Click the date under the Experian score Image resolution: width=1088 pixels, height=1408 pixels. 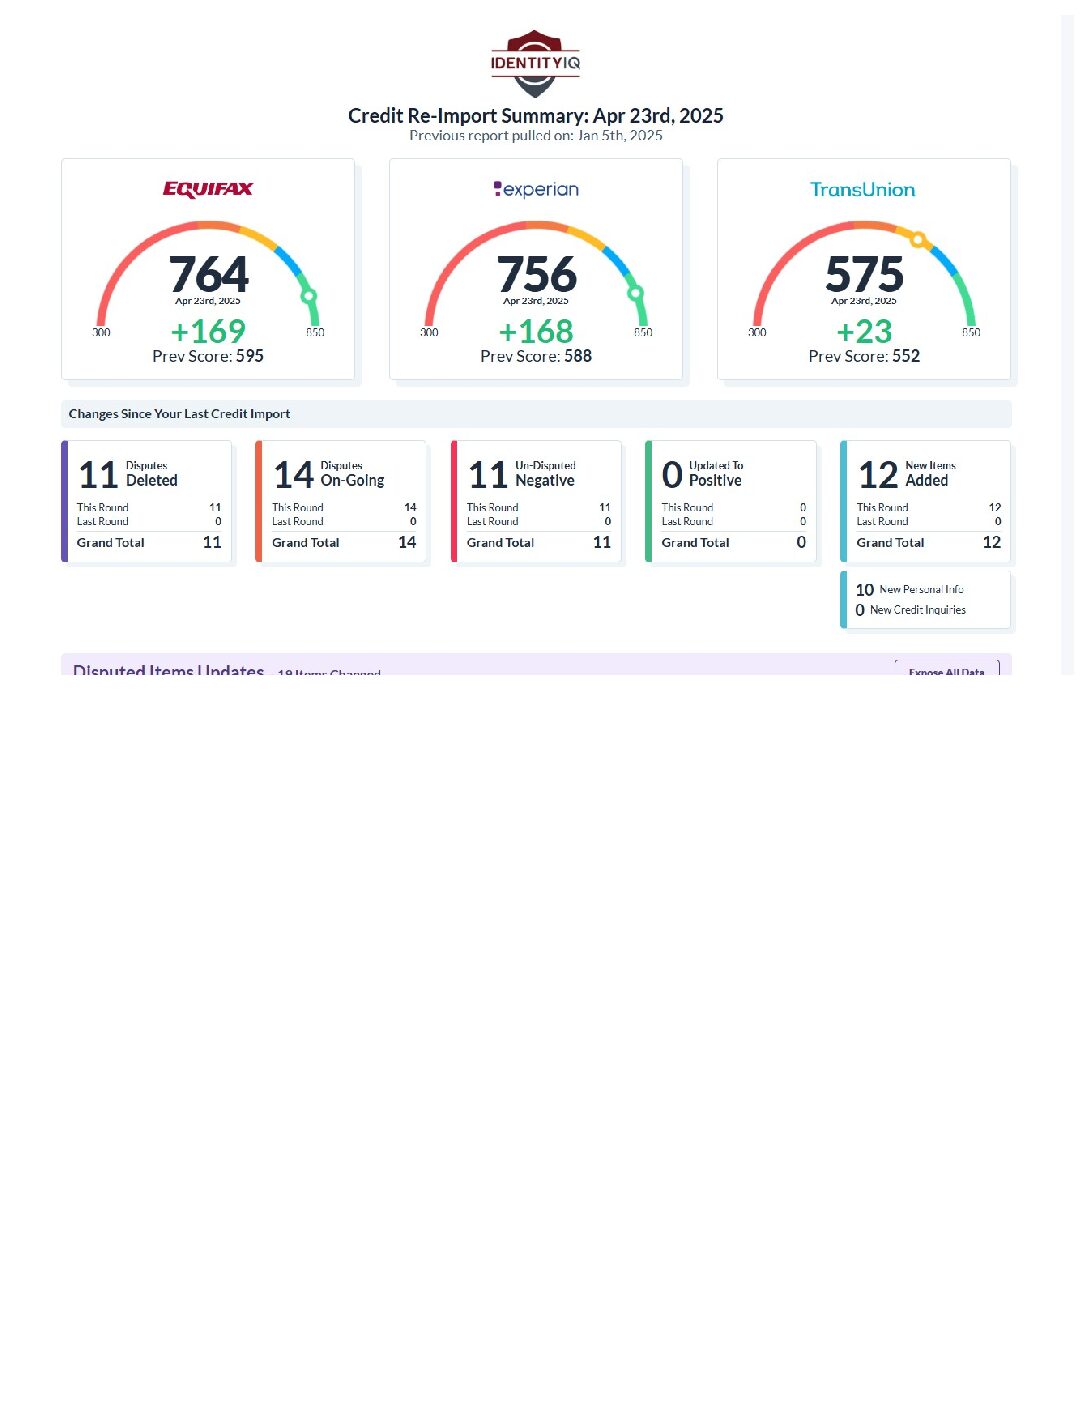(x=536, y=300)
